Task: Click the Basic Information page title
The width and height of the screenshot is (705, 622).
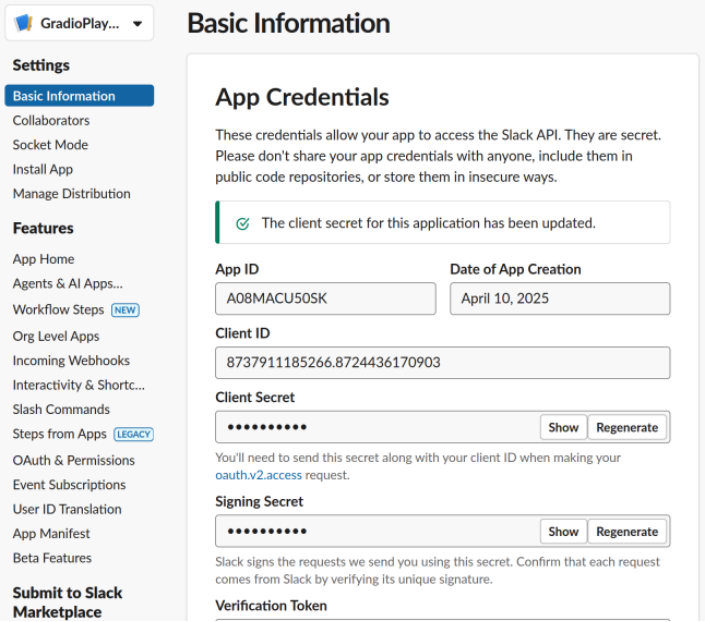Action: pos(289,23)
